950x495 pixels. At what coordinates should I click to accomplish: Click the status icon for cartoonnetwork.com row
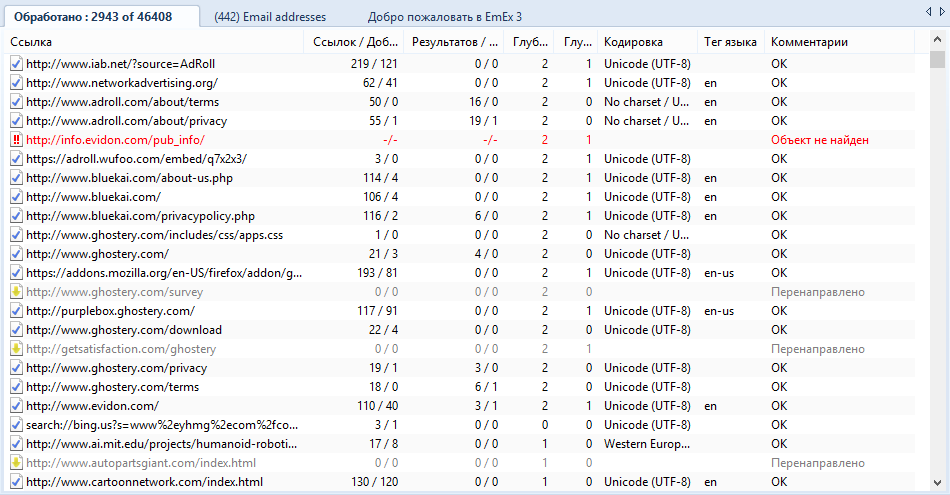pos(16,482)
